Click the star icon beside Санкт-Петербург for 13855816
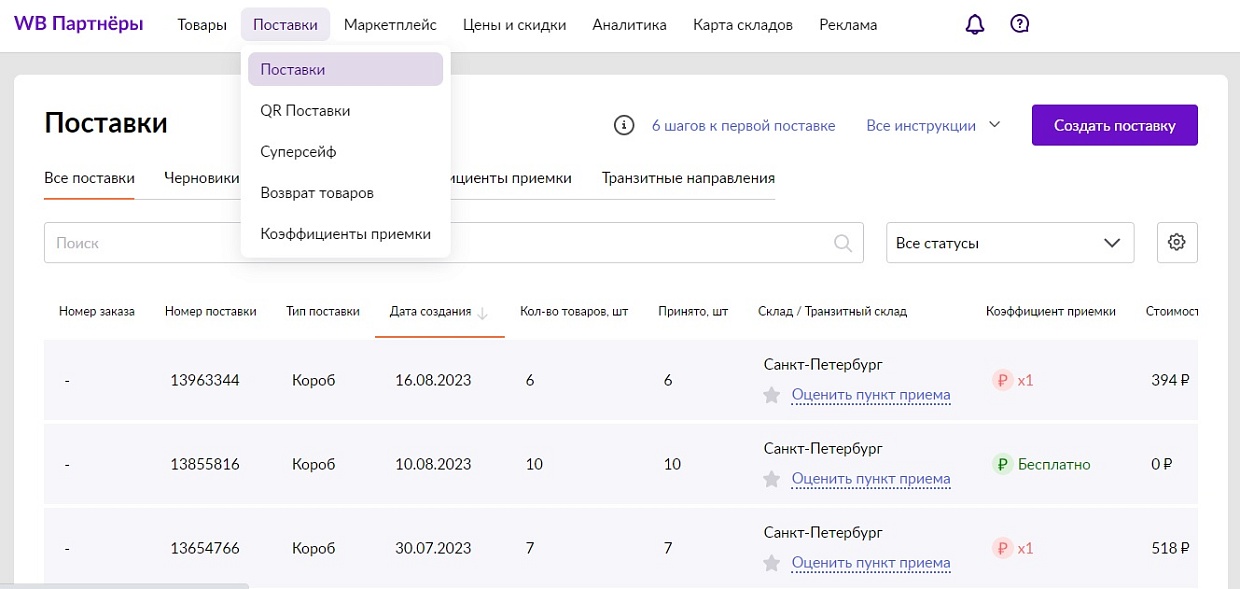The image size is (1240, 589). coord(771,479)
